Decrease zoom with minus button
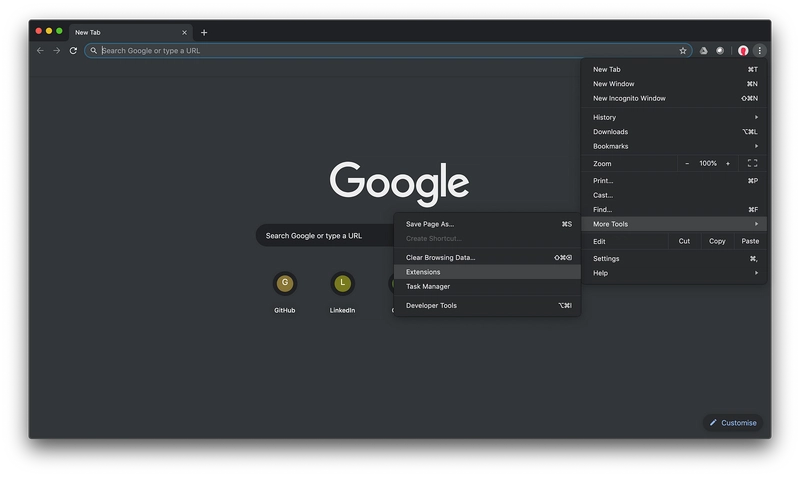The image size is (800, 477). (687, 163)
